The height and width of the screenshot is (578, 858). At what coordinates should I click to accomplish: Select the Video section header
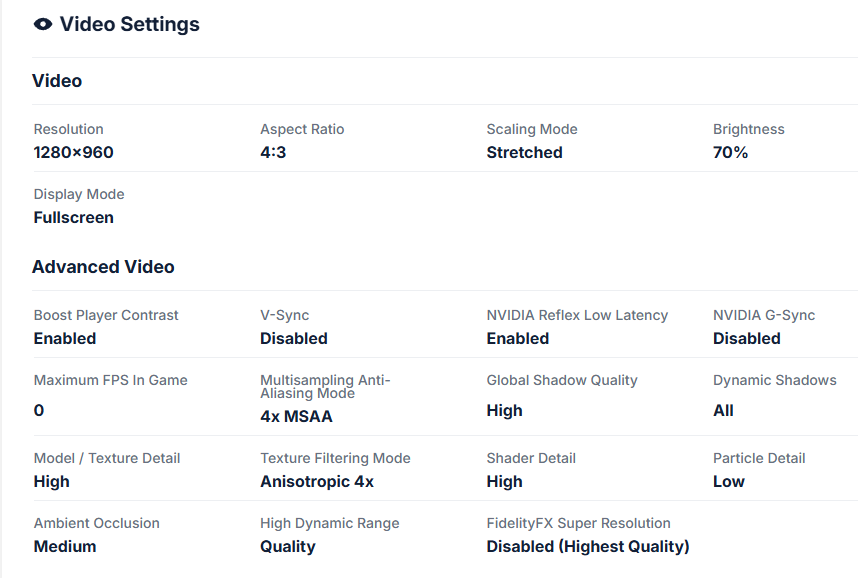57,81
